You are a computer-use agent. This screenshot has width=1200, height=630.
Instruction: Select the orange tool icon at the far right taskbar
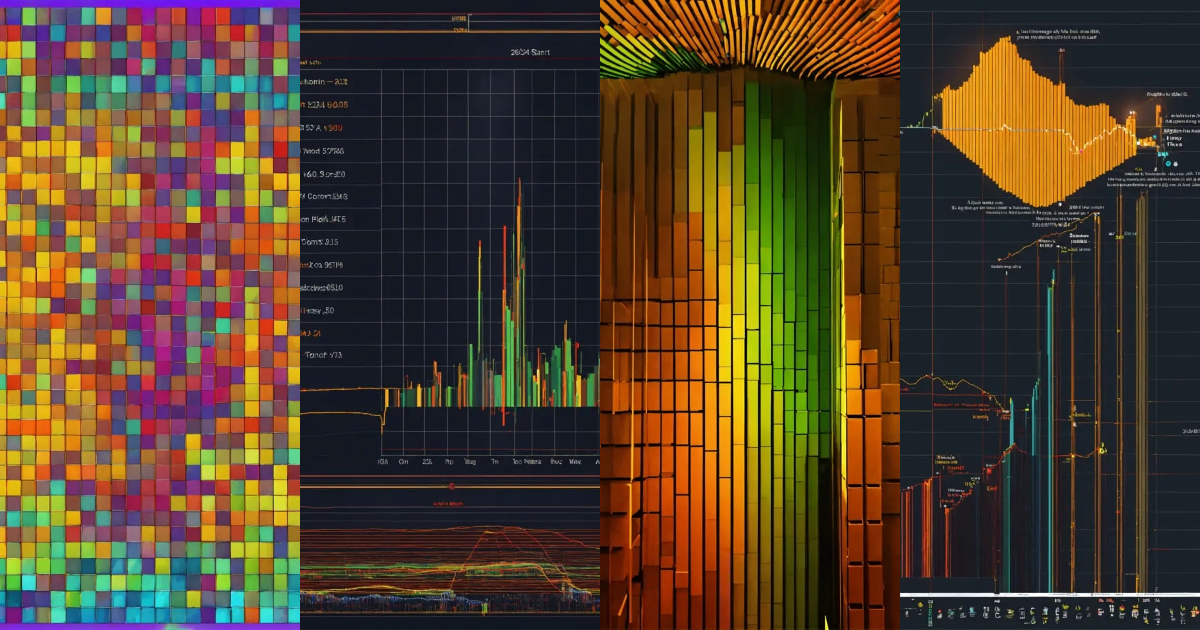pyautogui.click(x=1192, y=612)
